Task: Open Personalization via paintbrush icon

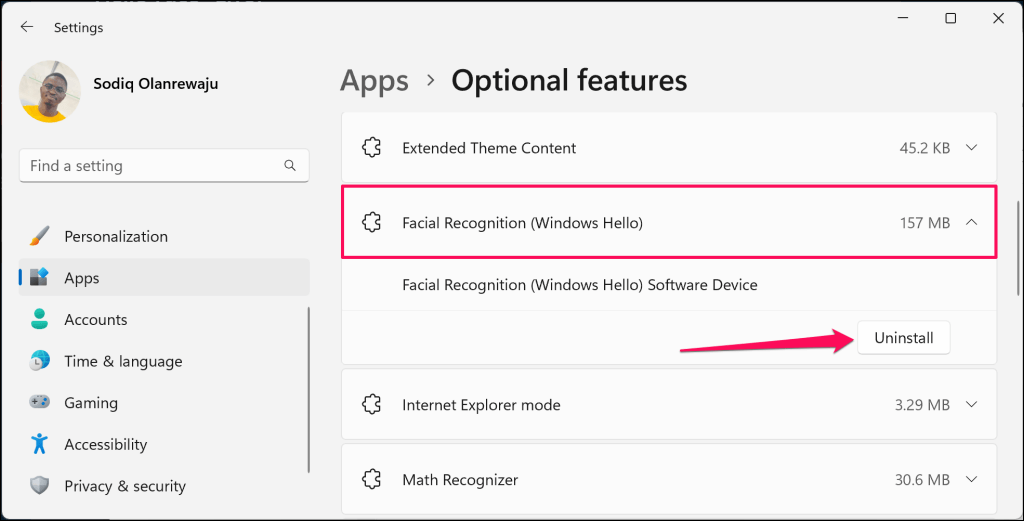Action: click(x=40, y=236)
